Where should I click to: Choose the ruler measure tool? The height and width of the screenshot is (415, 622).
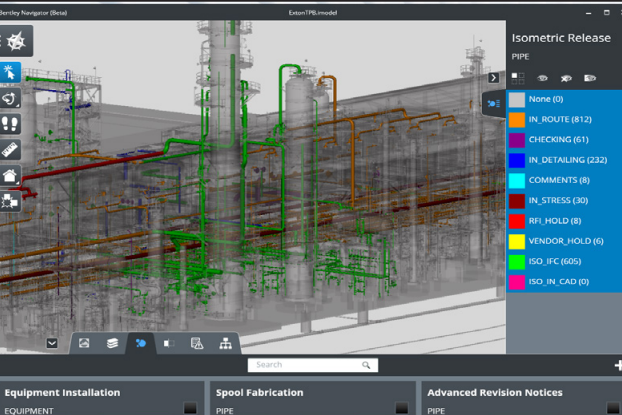pos(11,150)
